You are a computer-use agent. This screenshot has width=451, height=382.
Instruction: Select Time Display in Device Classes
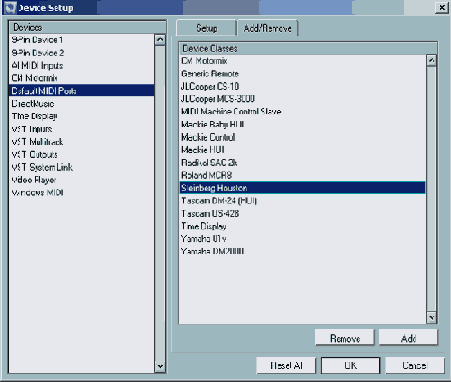pyautogui.click(x=302, y=226)
